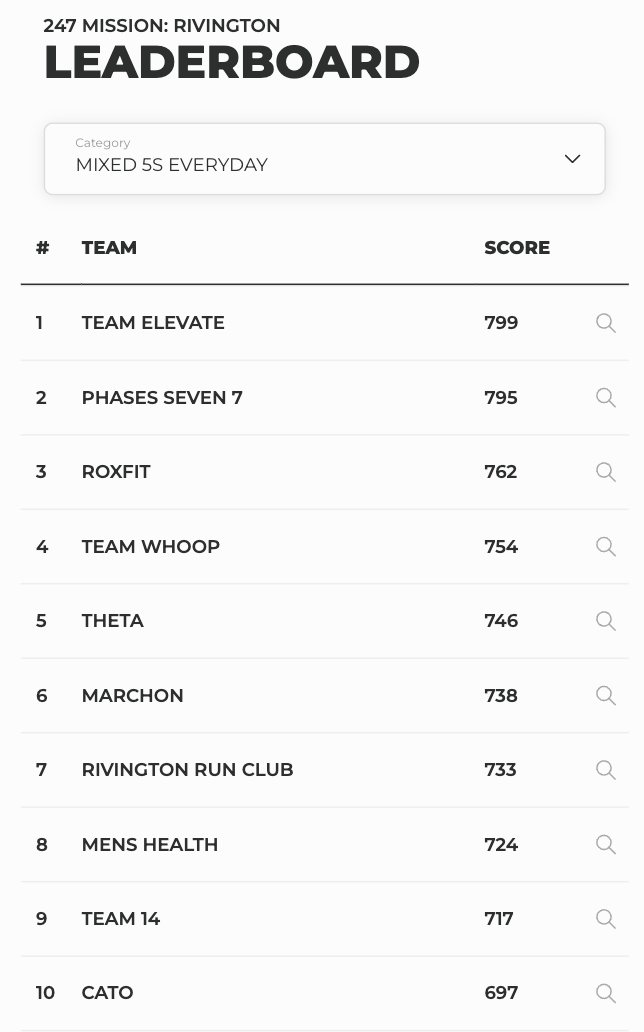Sort by the Score column header
The image size is (644, 1032).
[517, 247]
